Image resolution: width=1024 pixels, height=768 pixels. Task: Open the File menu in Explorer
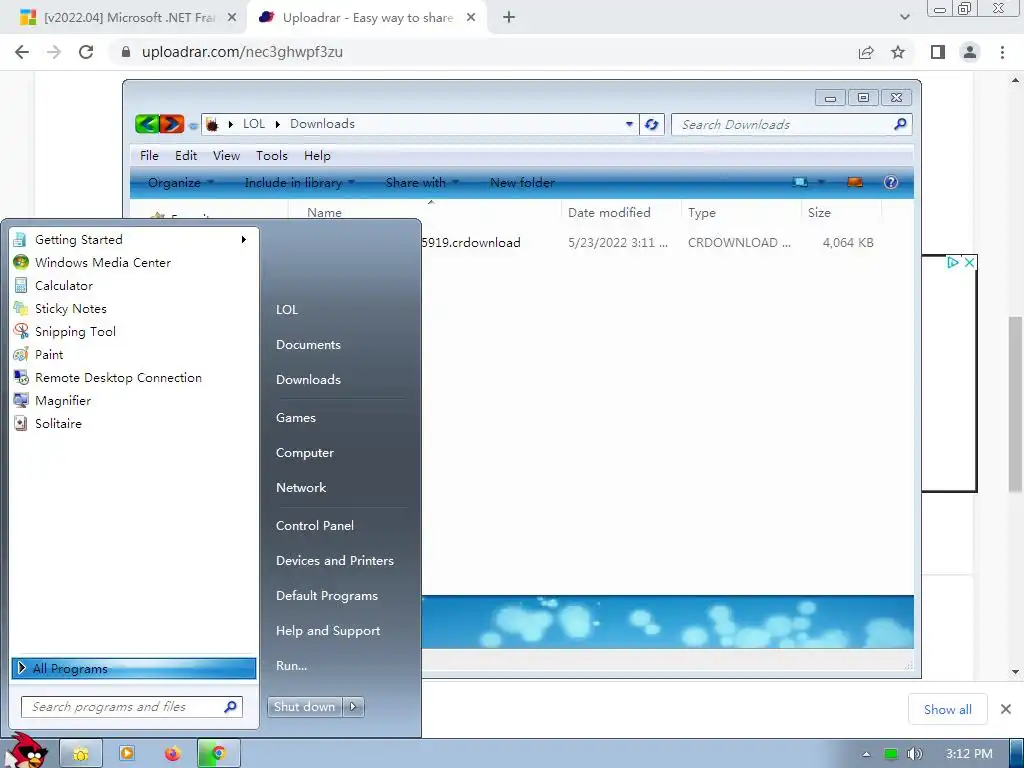[x=149, y=155]
